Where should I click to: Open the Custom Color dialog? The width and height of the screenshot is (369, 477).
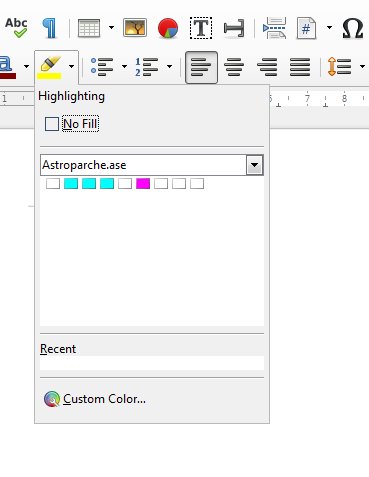tap(95, 399)
